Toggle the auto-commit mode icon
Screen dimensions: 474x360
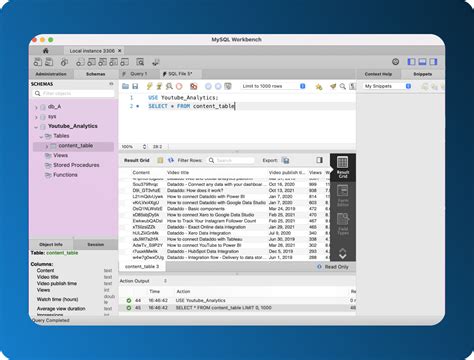[x=228, y=86]
